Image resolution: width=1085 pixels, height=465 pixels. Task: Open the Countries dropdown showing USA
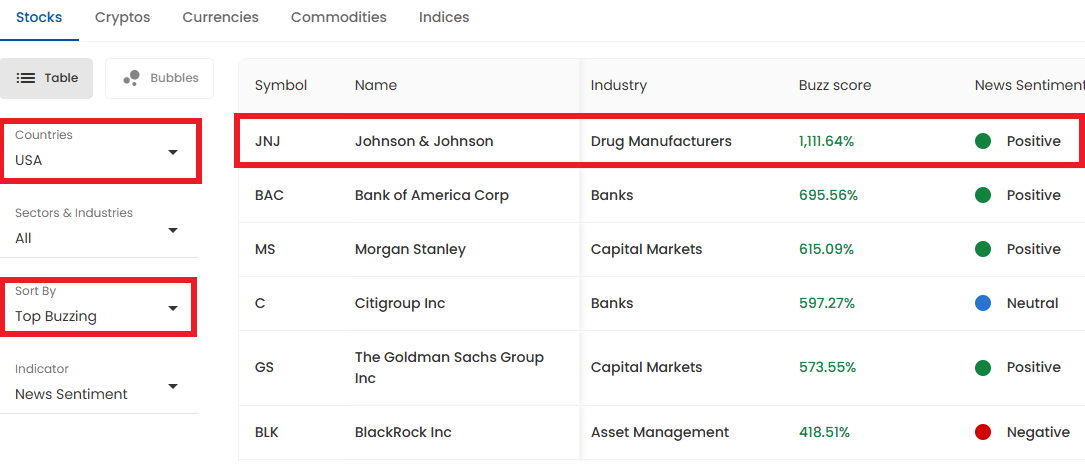tap(99, 151)
